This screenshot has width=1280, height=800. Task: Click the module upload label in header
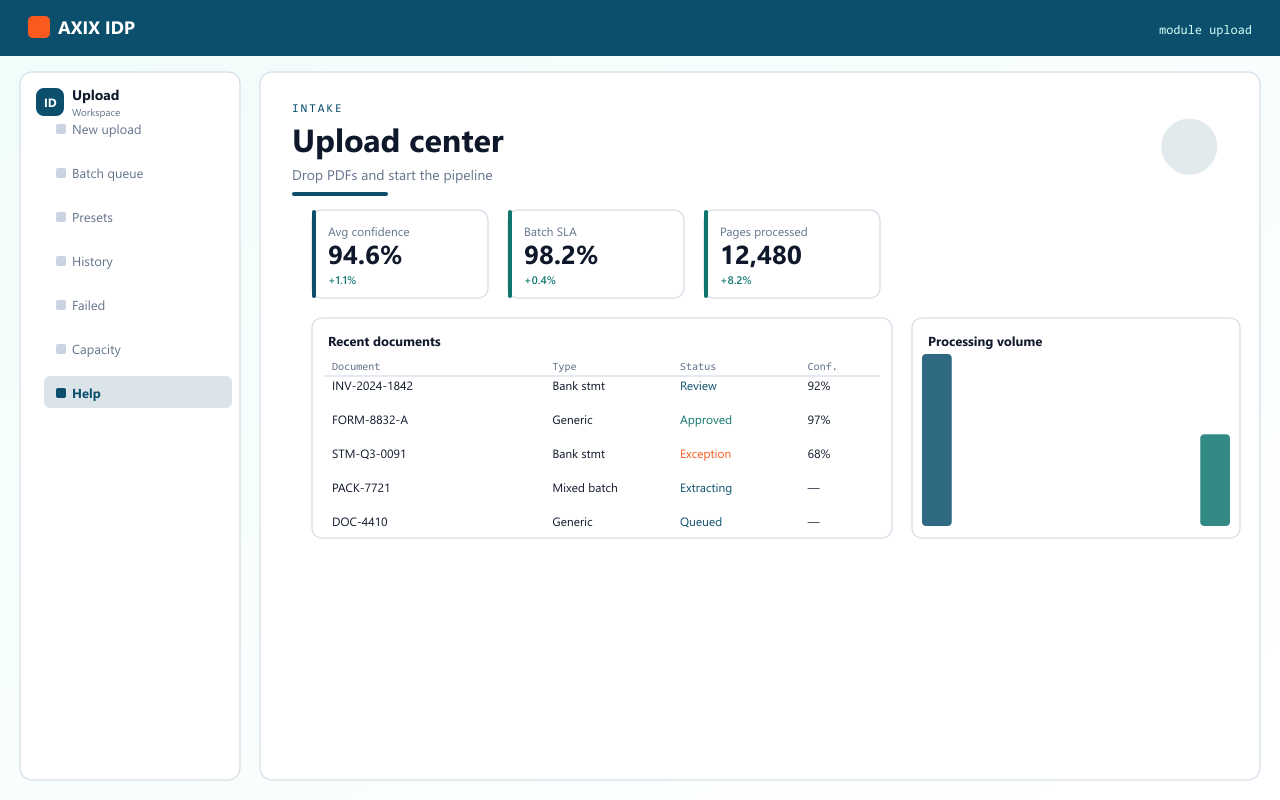[1205, 30]
